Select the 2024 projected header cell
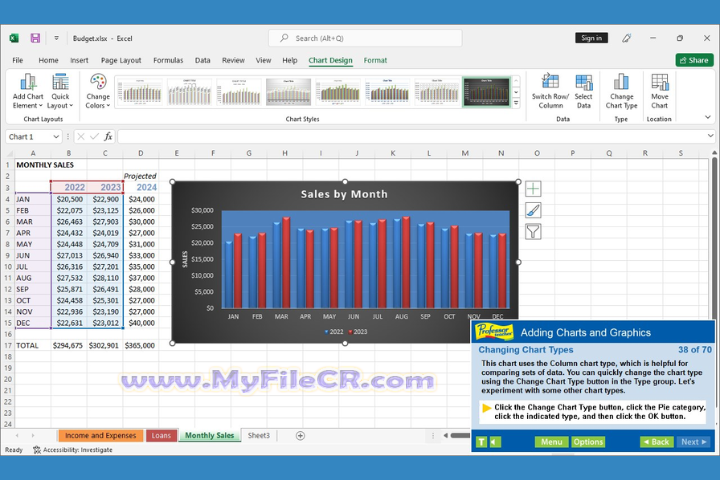720x480 pixels. (x=141, y=187)
